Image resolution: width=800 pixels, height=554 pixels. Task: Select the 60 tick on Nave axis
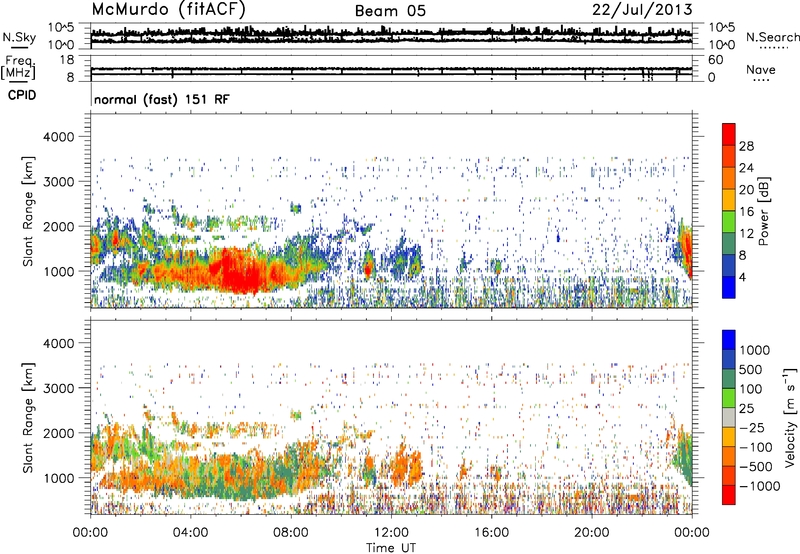click(x=715, y=60)
